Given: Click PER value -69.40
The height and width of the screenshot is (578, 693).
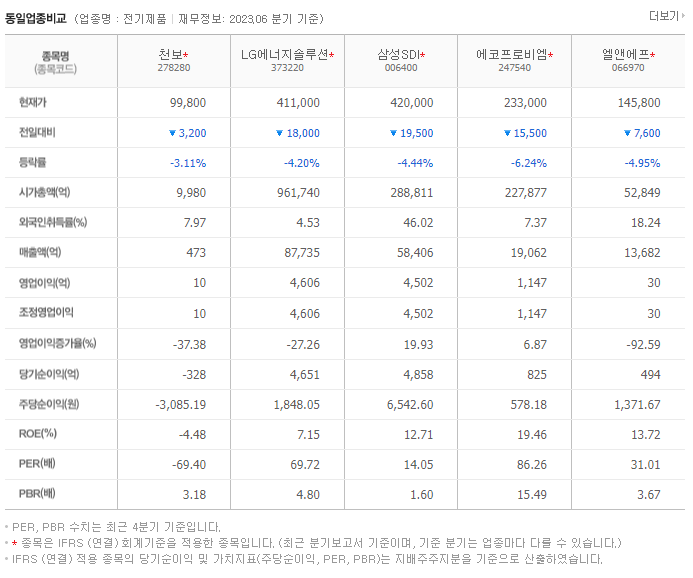Looking at the screenshot, I should [189, 465].
